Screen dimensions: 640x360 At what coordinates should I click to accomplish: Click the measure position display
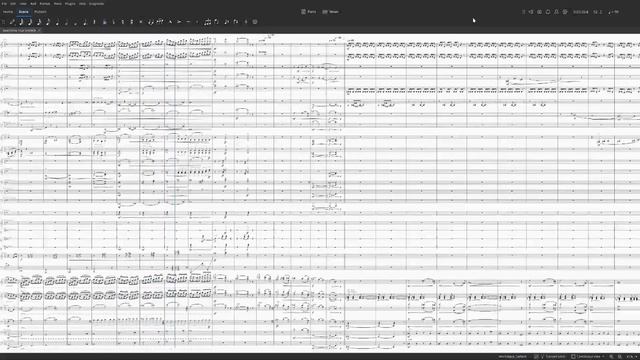(598, 12)
